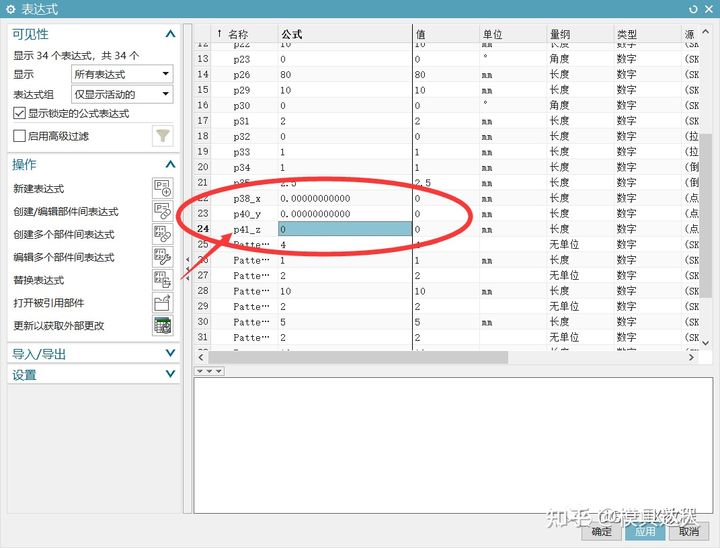Click the 取消 button

tap(689, 531)
